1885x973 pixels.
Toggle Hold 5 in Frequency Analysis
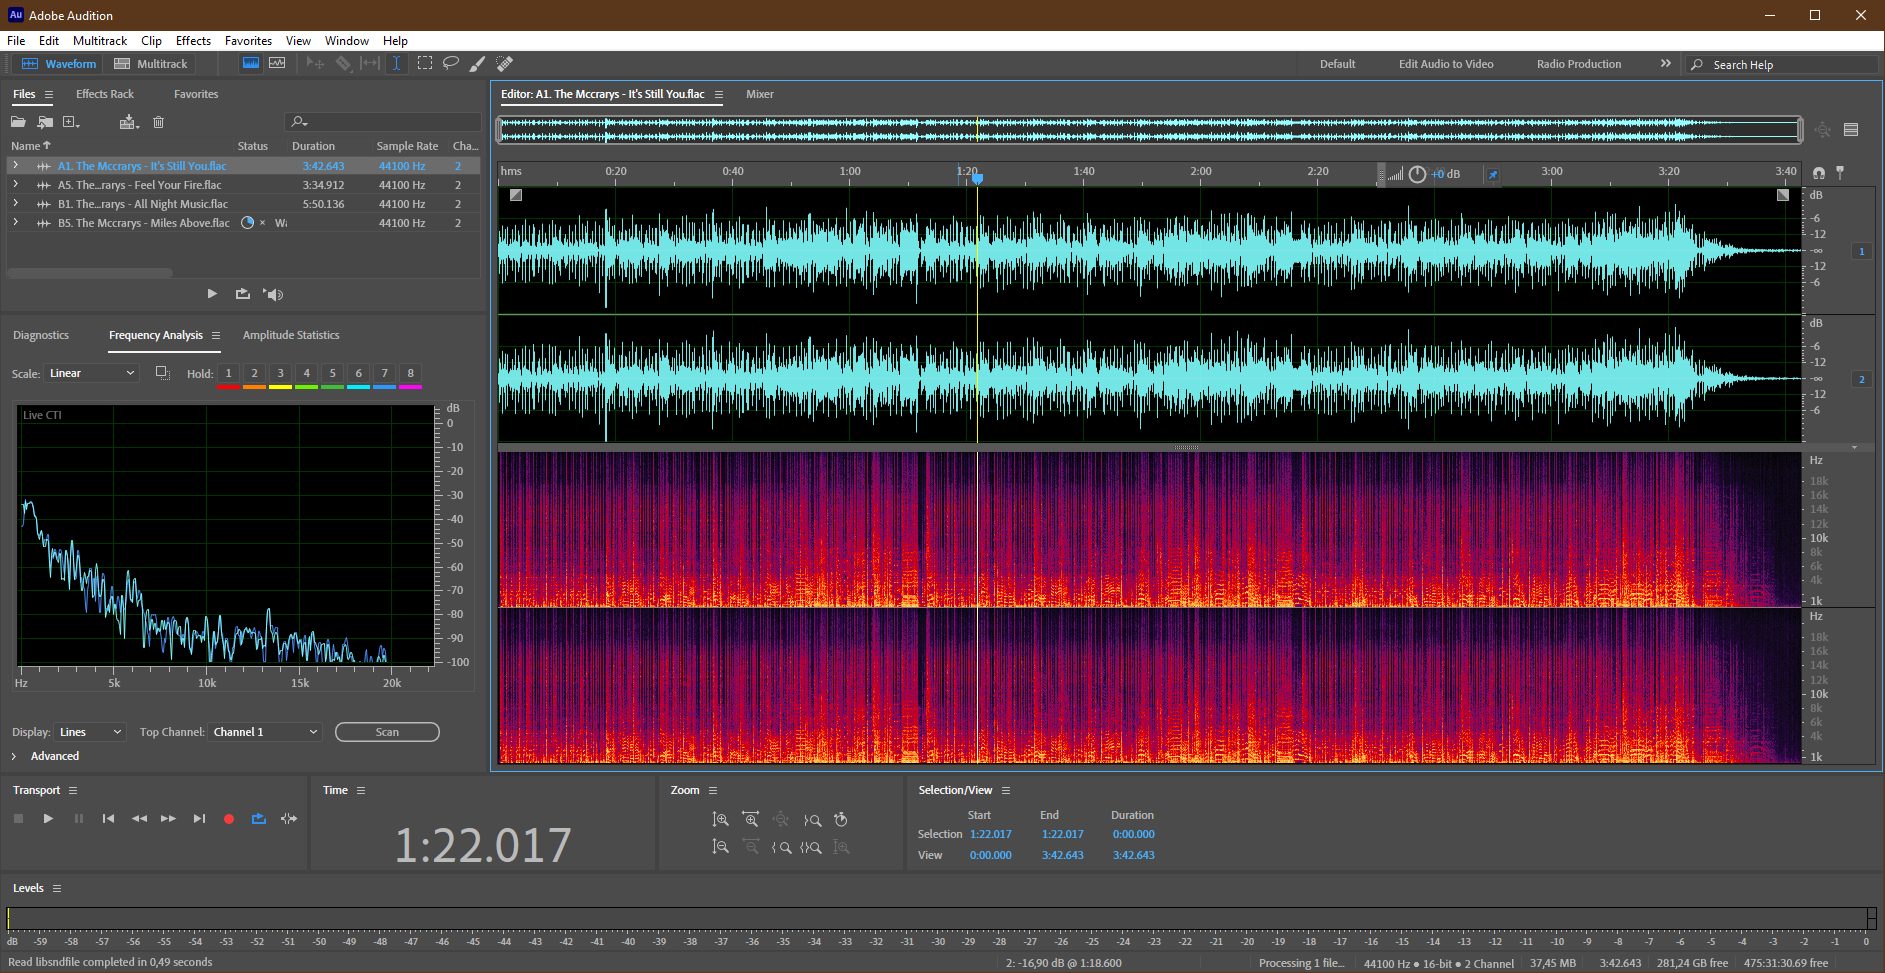pyautogui.click(x=332, y=374)
